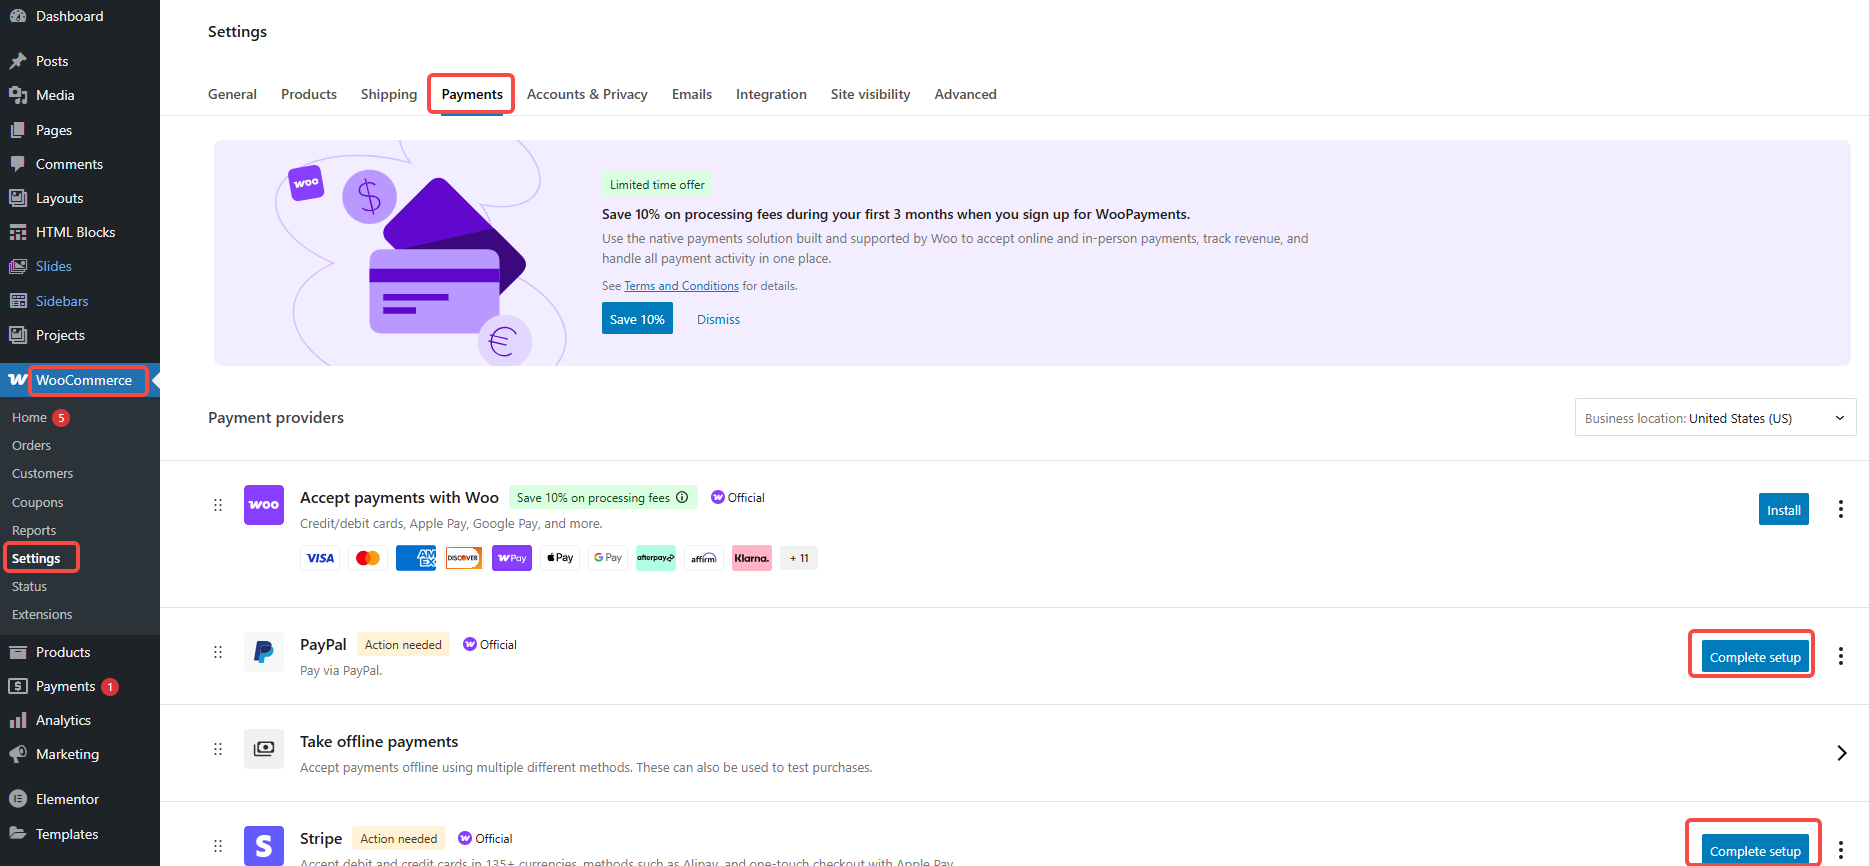Screen dimensions: 1869x866
Task: Open the Status submenu item
Action: point(29,586)
